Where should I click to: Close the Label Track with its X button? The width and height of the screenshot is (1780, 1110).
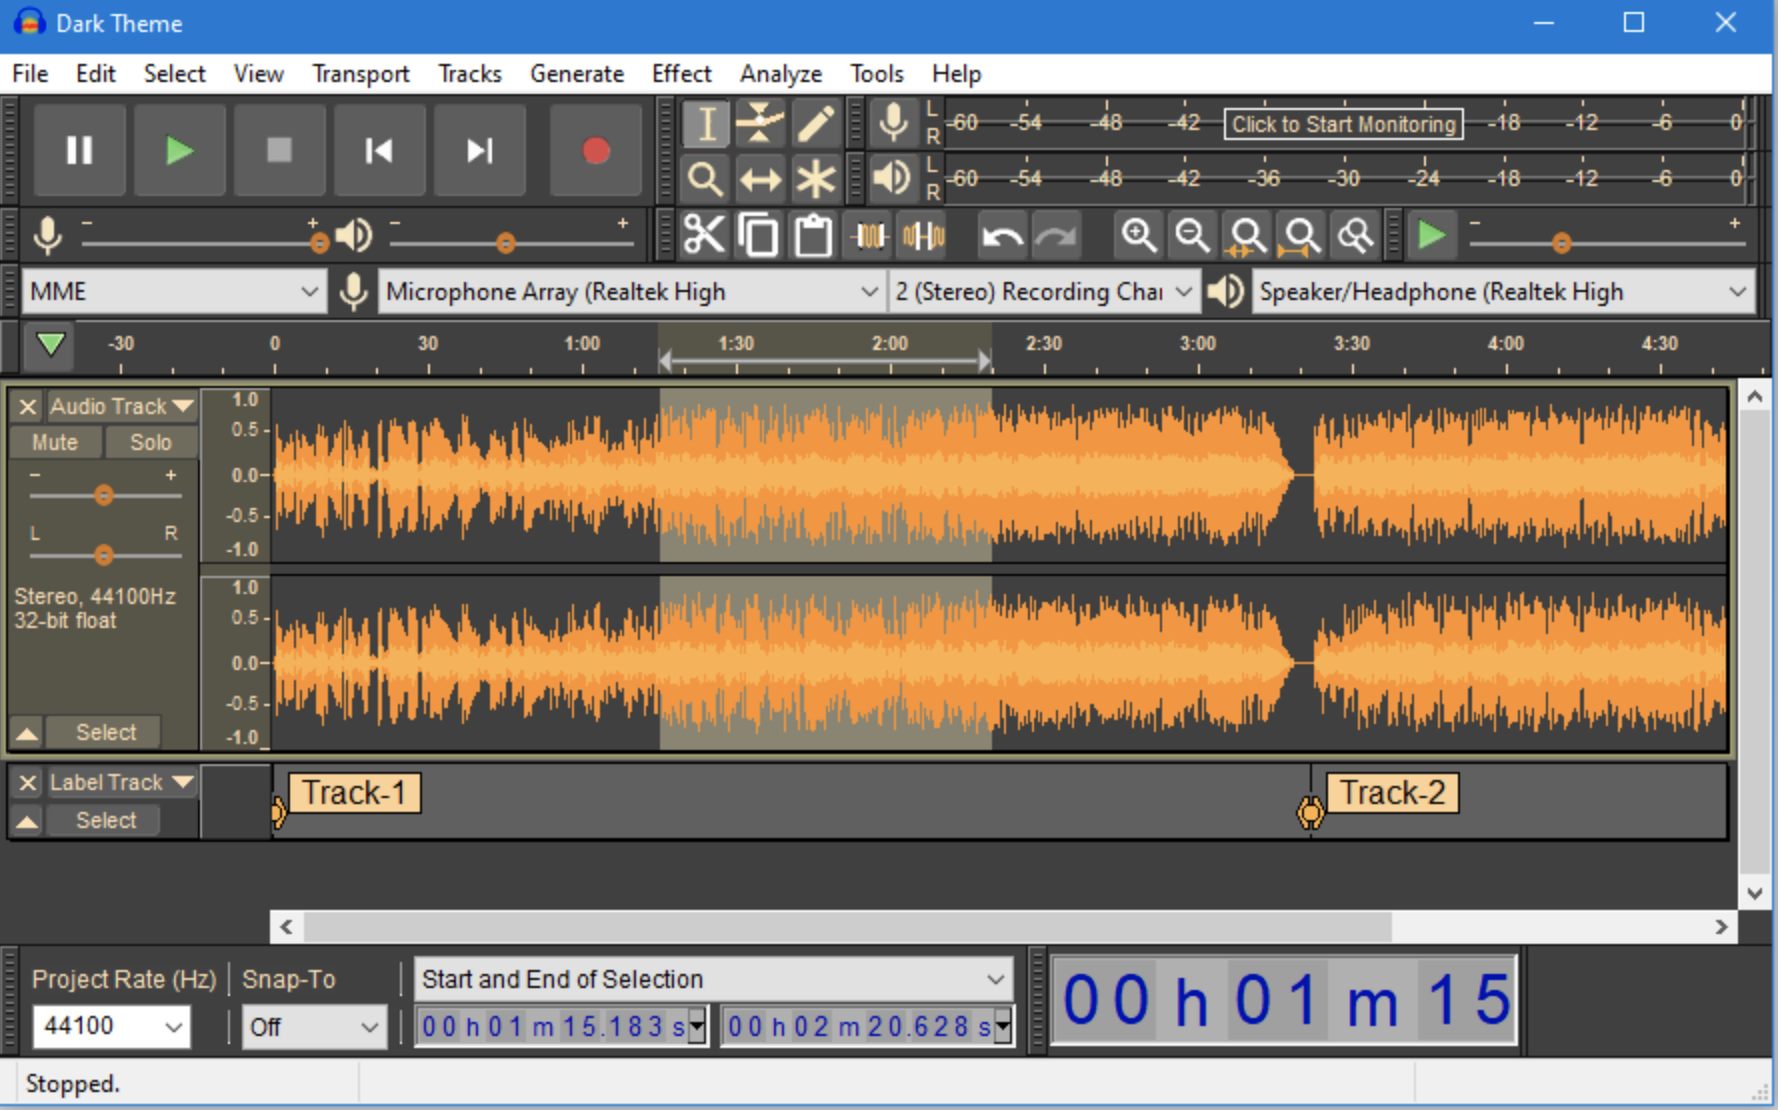point(27,783)
